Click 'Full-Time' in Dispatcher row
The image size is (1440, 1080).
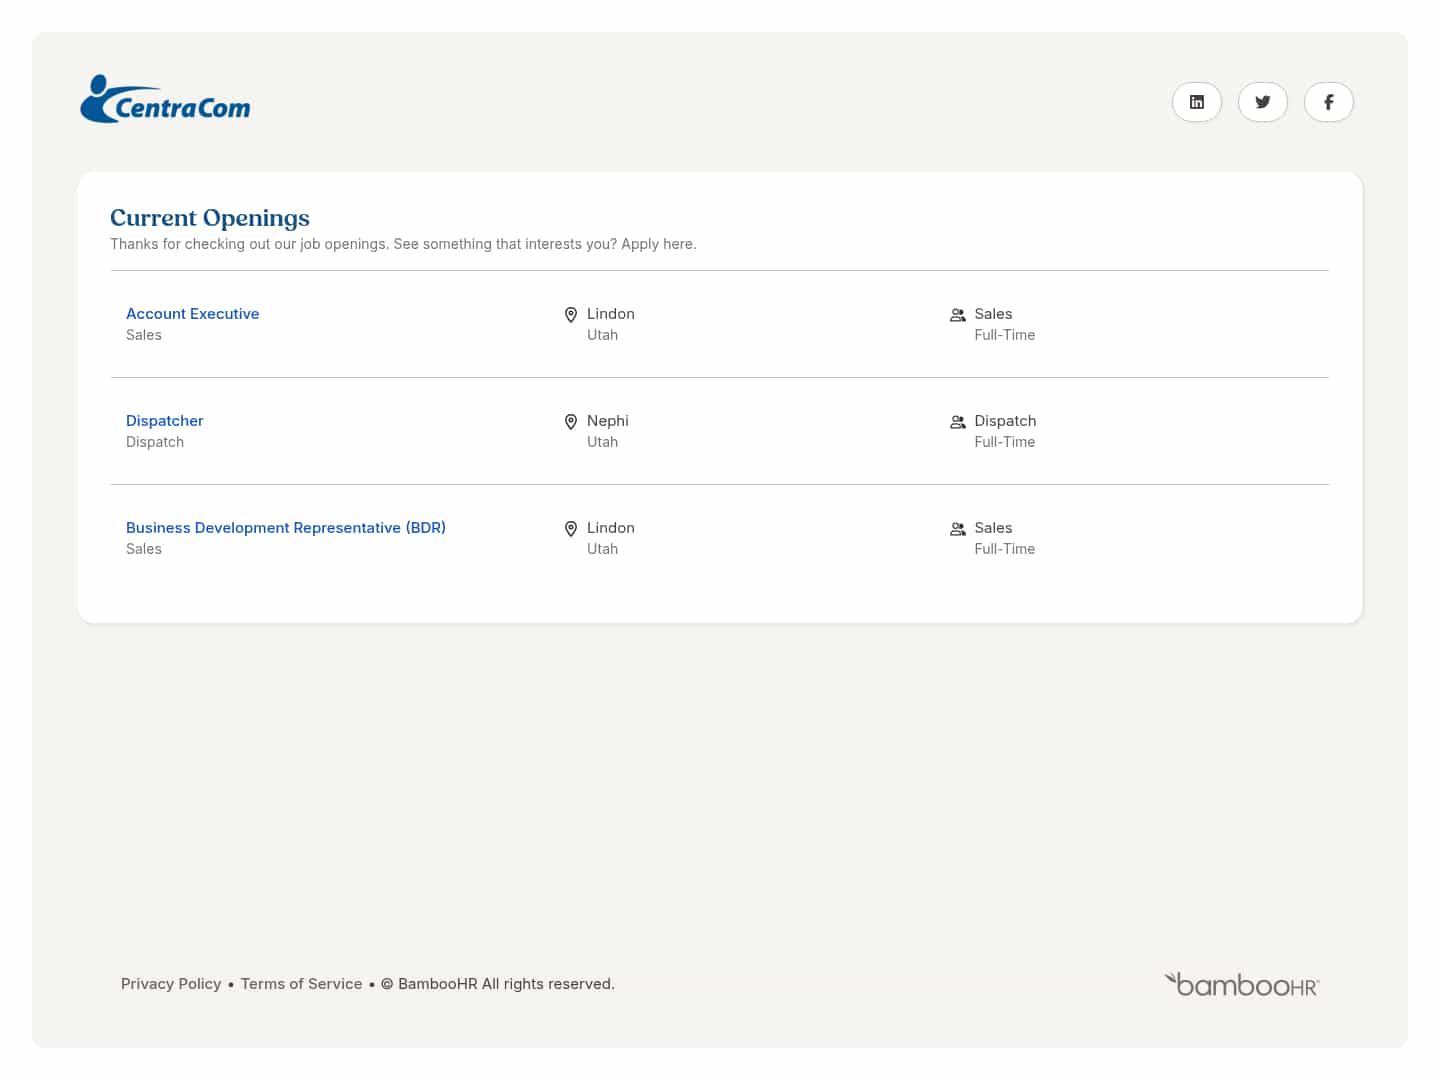pos(1004,442)
